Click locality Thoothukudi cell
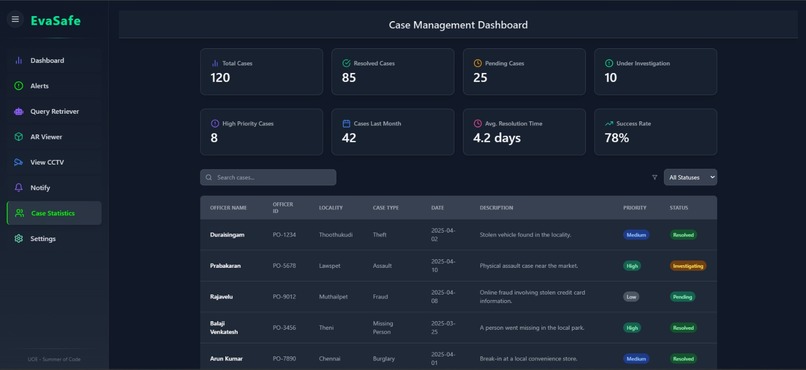Viewport: 806px width, 370px height. [336, 235]
